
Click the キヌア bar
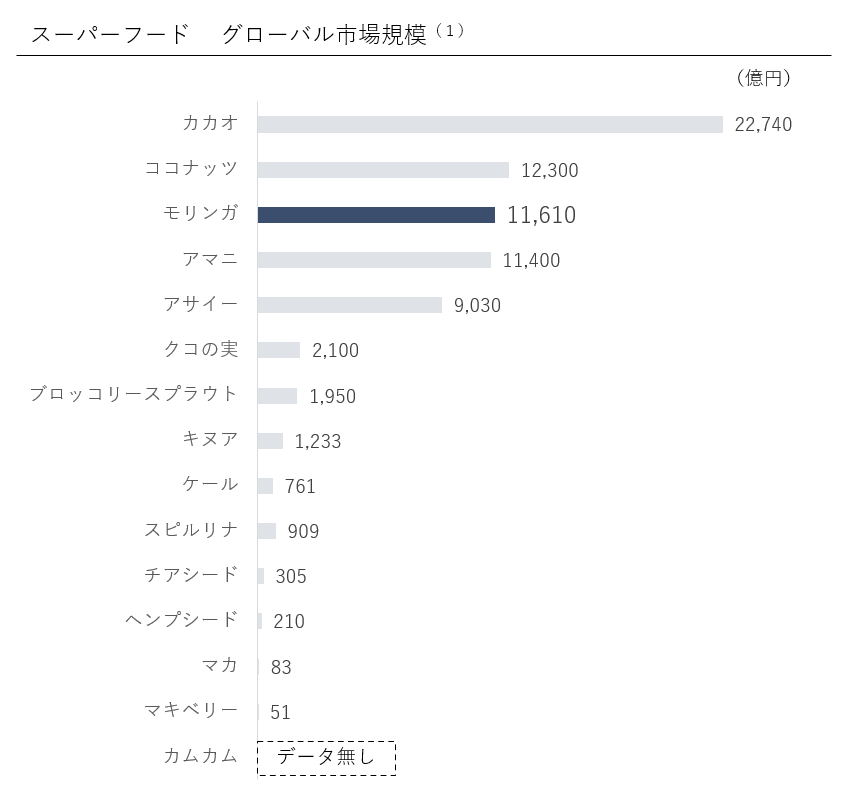point(270,441)
